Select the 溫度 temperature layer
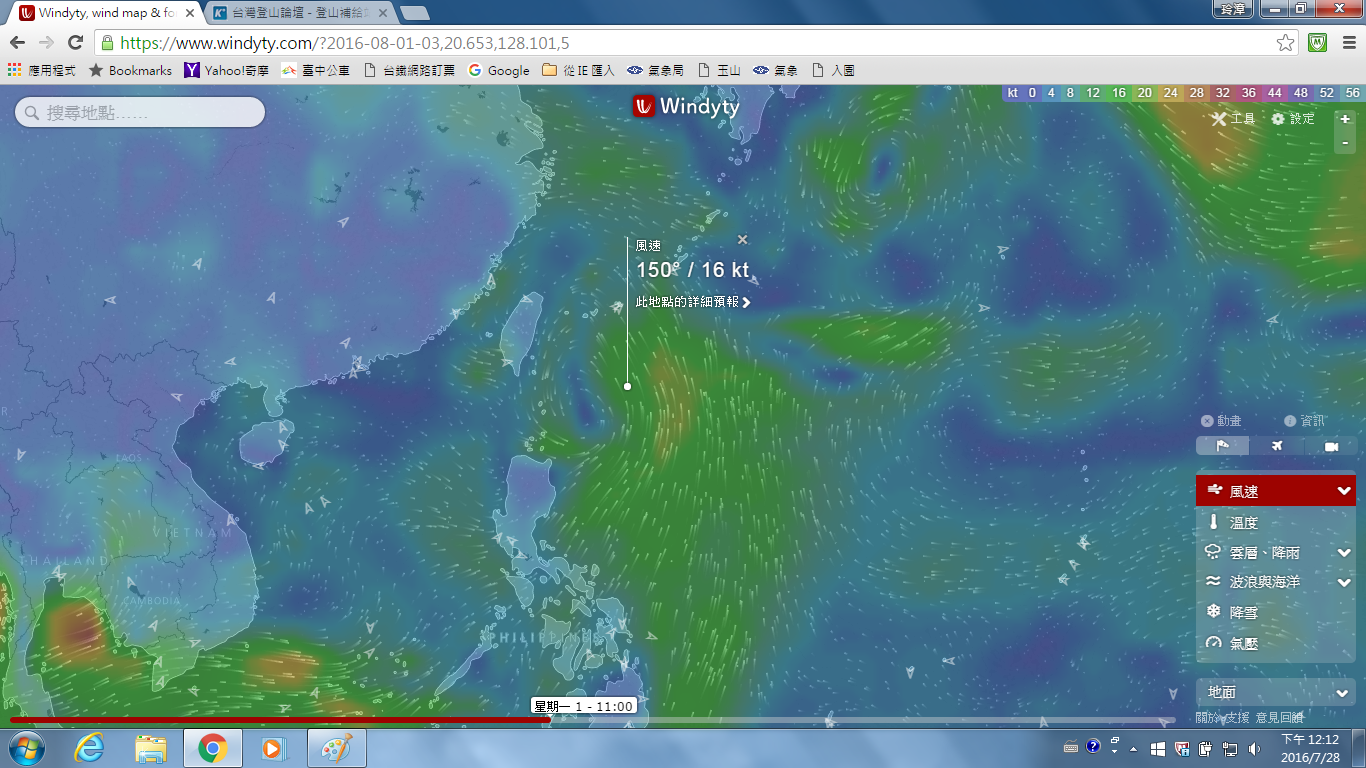Screen dimensions: 1366x768 1243,522
